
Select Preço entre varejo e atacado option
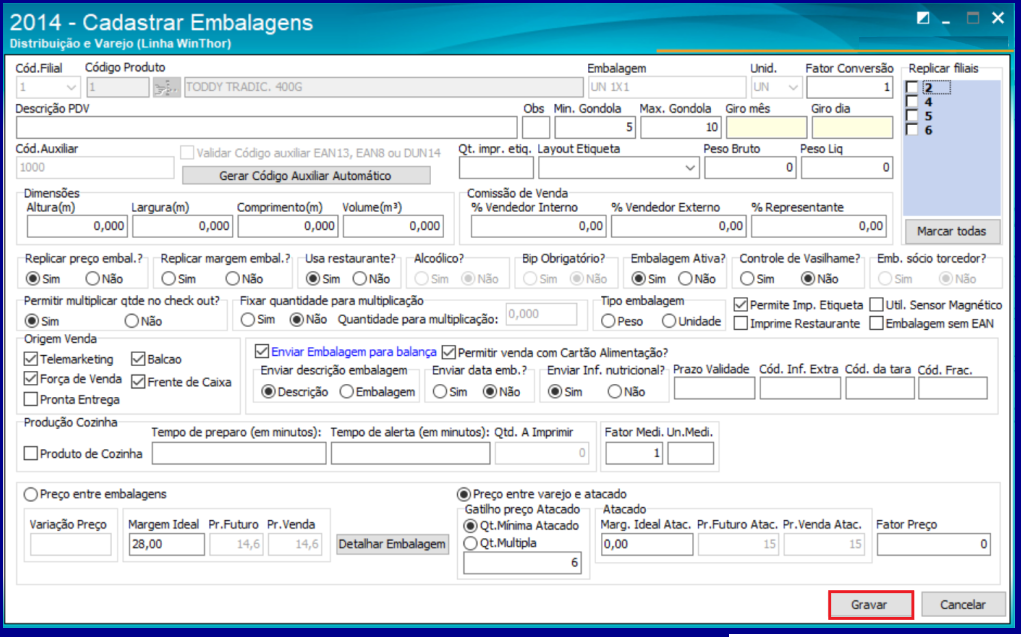coord(464,494)
